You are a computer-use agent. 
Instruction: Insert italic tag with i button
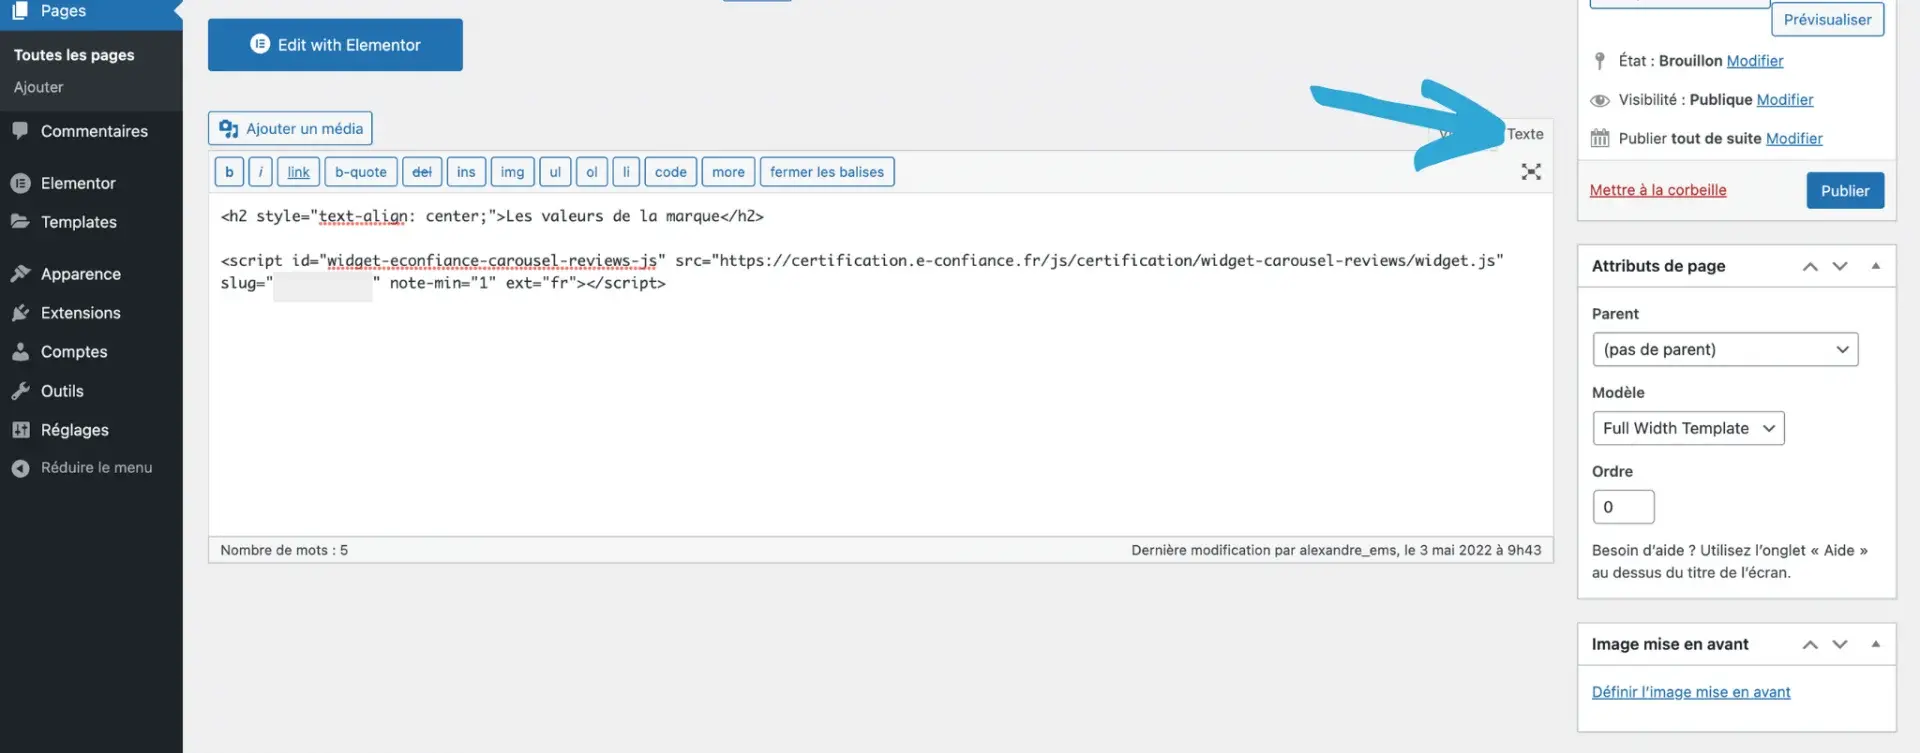click(x=260, y=172)
